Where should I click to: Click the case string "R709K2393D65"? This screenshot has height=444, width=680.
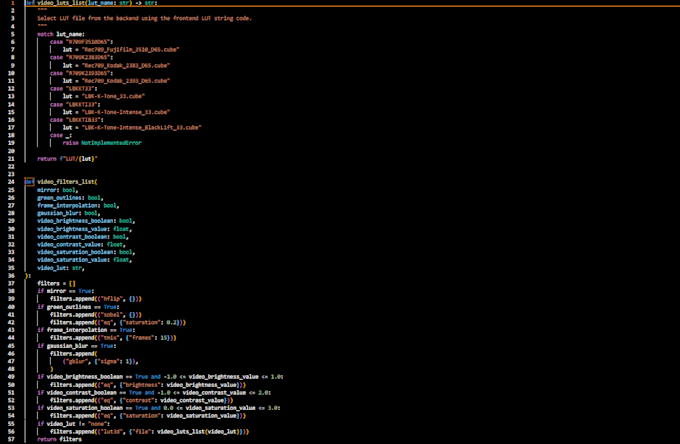pyautogui.click(x=88, y=73)
